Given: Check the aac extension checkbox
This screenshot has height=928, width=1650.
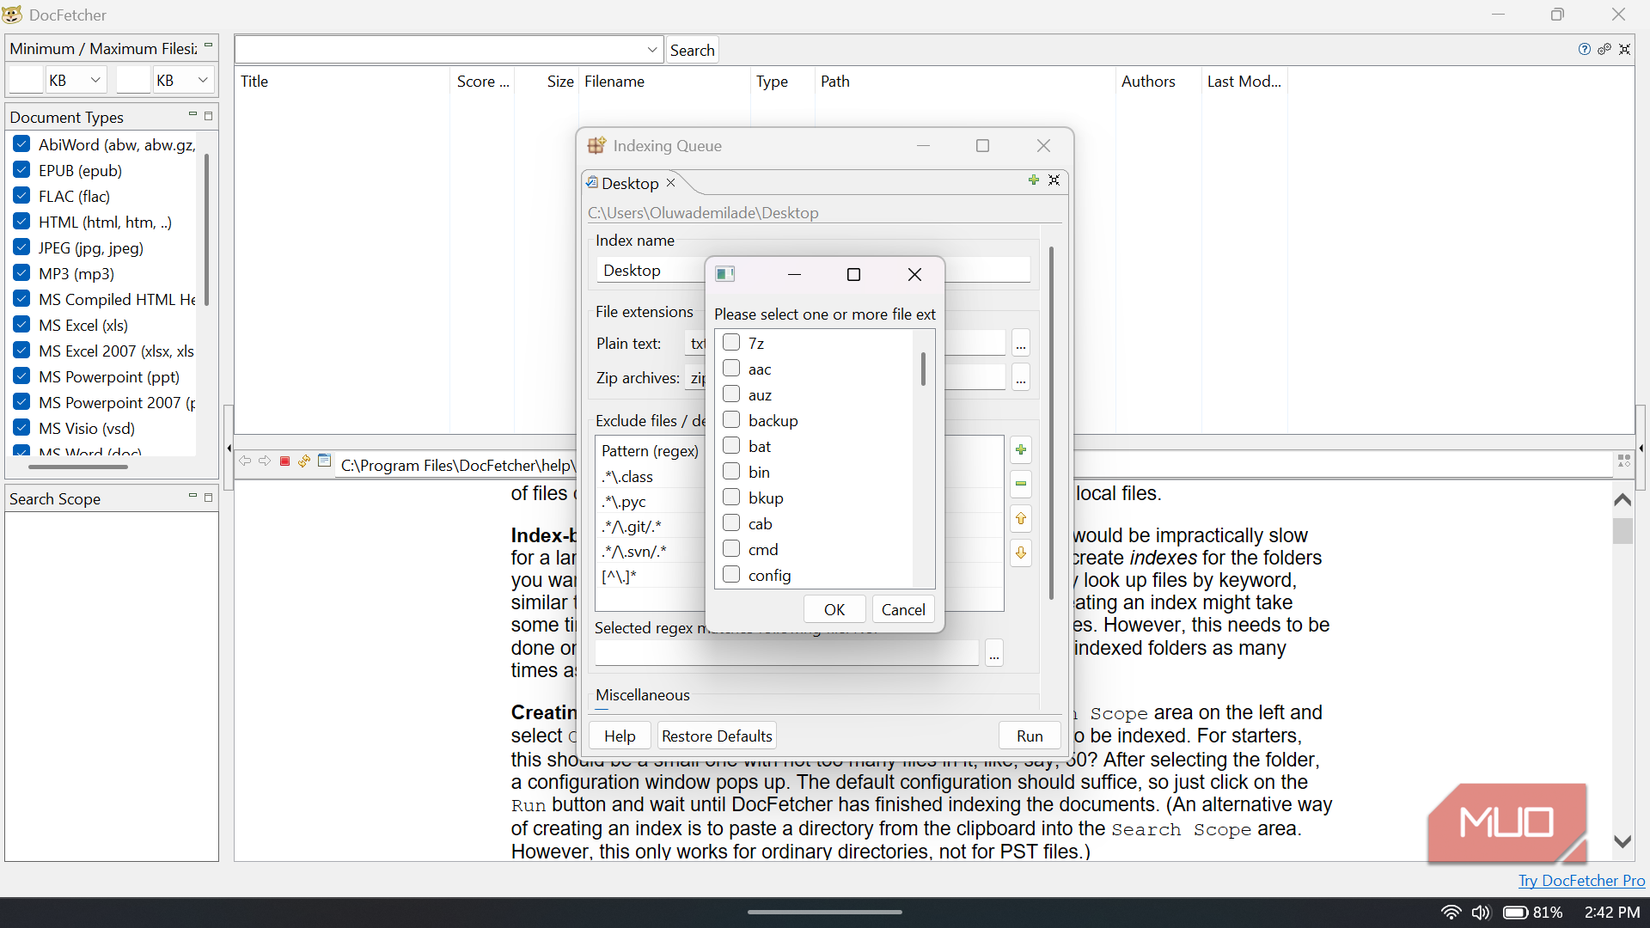Looking at the screenshot, I should click(731, 369).
